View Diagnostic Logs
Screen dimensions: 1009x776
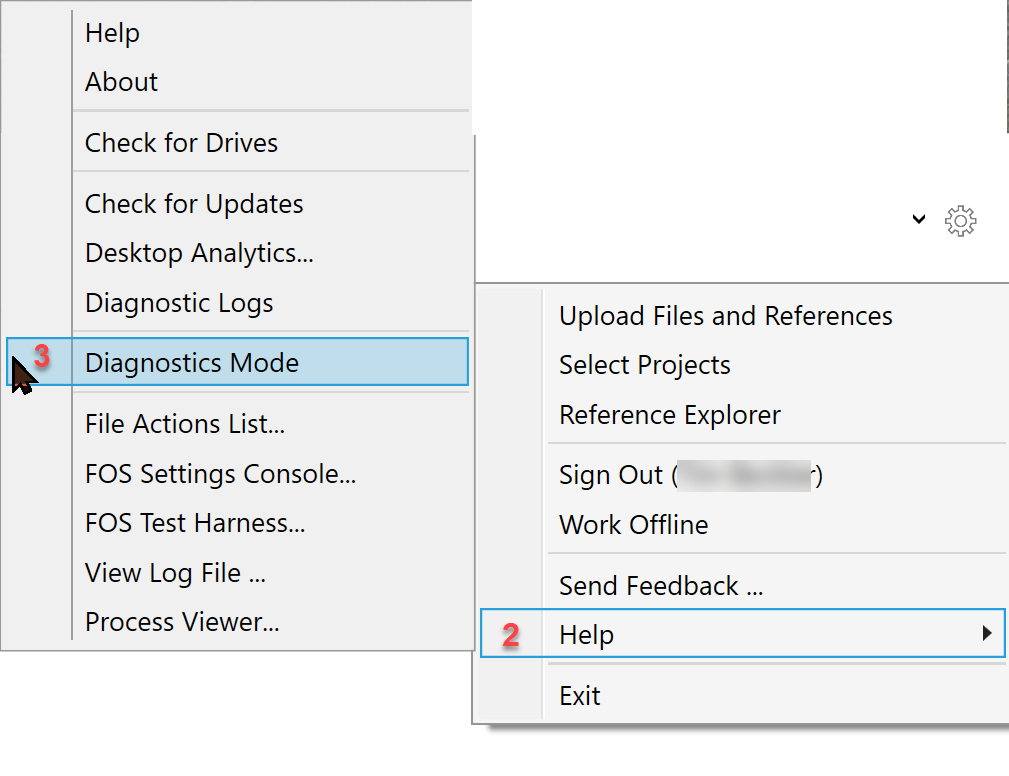[178, 303]
